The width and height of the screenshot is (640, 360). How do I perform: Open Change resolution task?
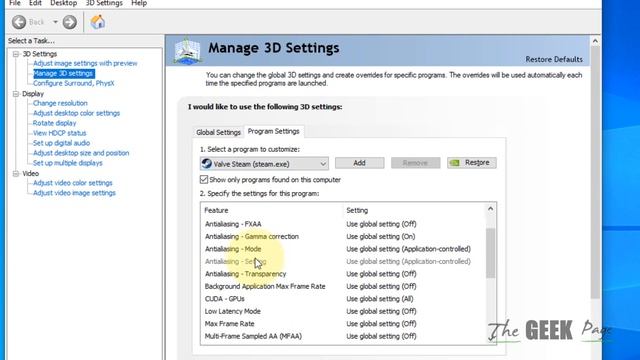pyautogui.click(x=60, y=103)
